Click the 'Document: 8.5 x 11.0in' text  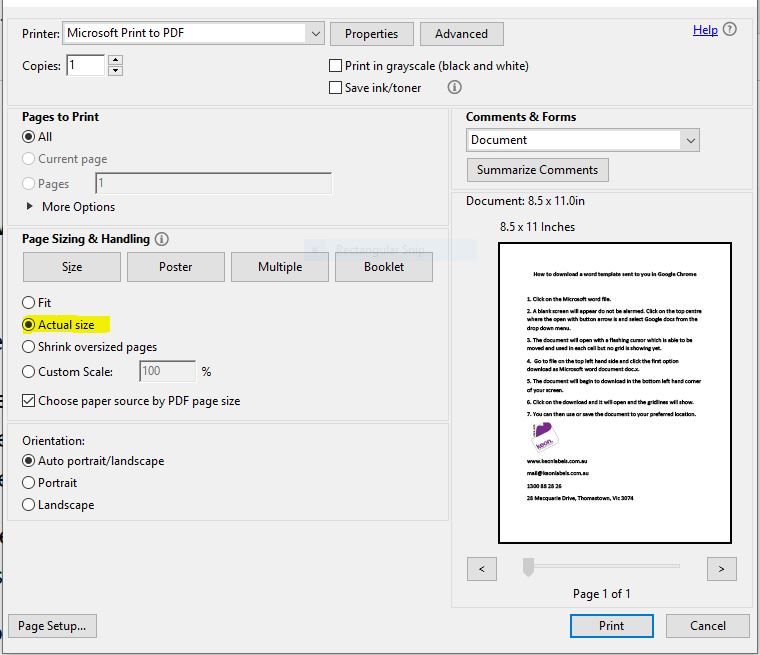tap(525, 201)
